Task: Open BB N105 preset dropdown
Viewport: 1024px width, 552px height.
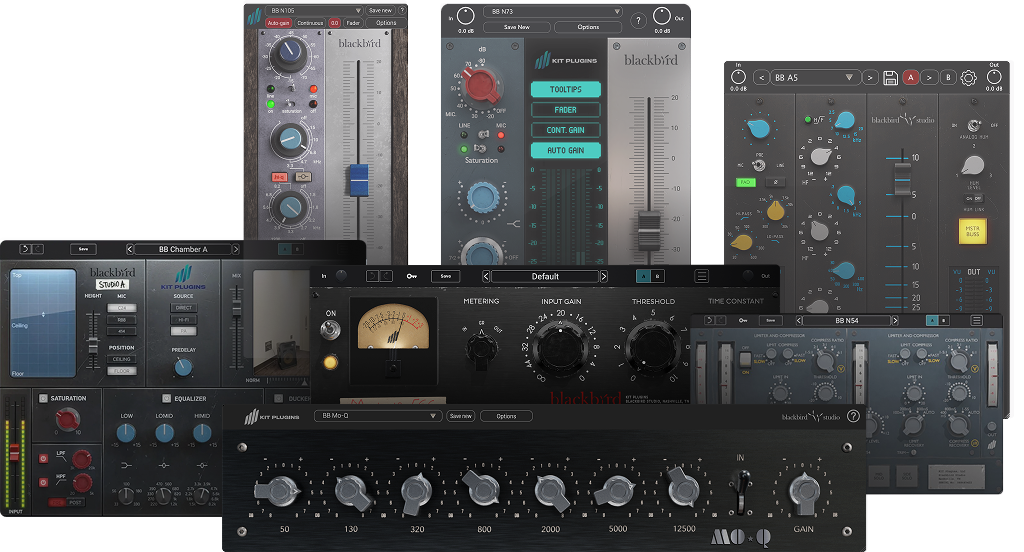Action: (x=314, y=10)
